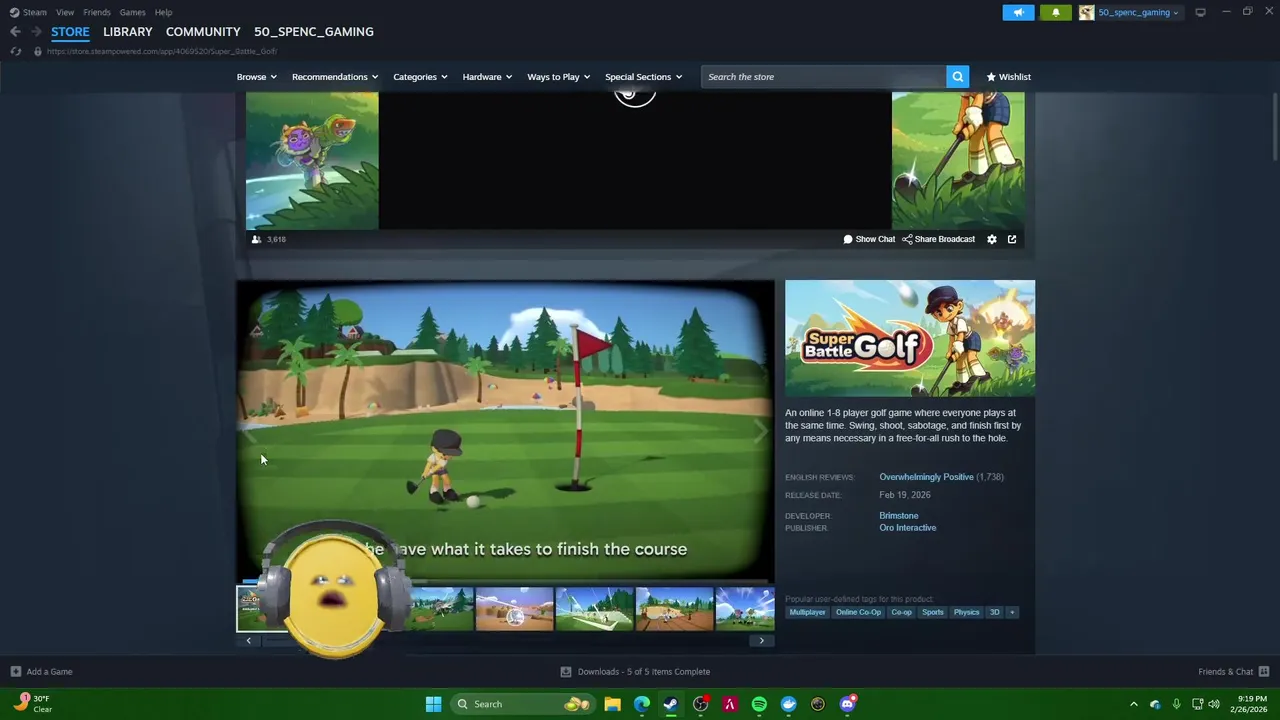
Task: Click the Online Co-Op tag
Action: (x=858, y=612)
